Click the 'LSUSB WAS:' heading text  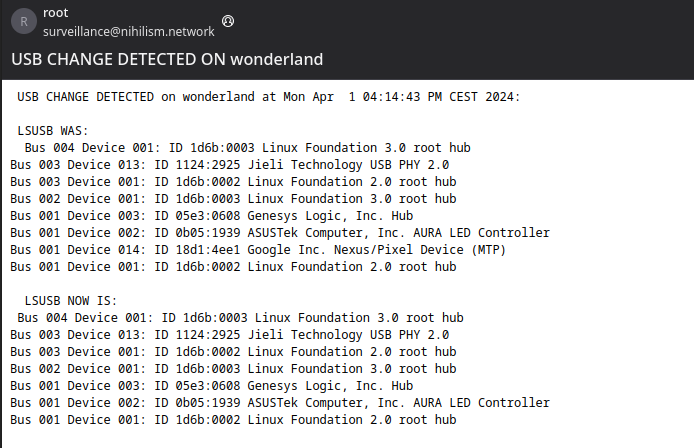click(x=53, y=131)
